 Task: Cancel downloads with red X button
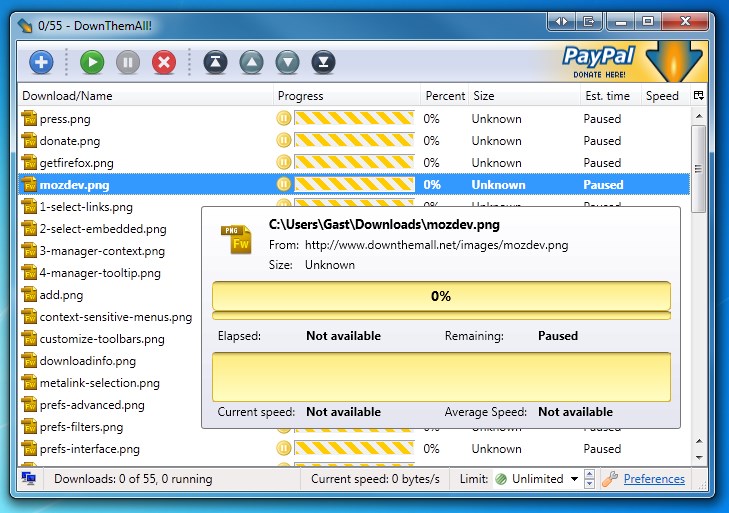(x=164, y=62)
